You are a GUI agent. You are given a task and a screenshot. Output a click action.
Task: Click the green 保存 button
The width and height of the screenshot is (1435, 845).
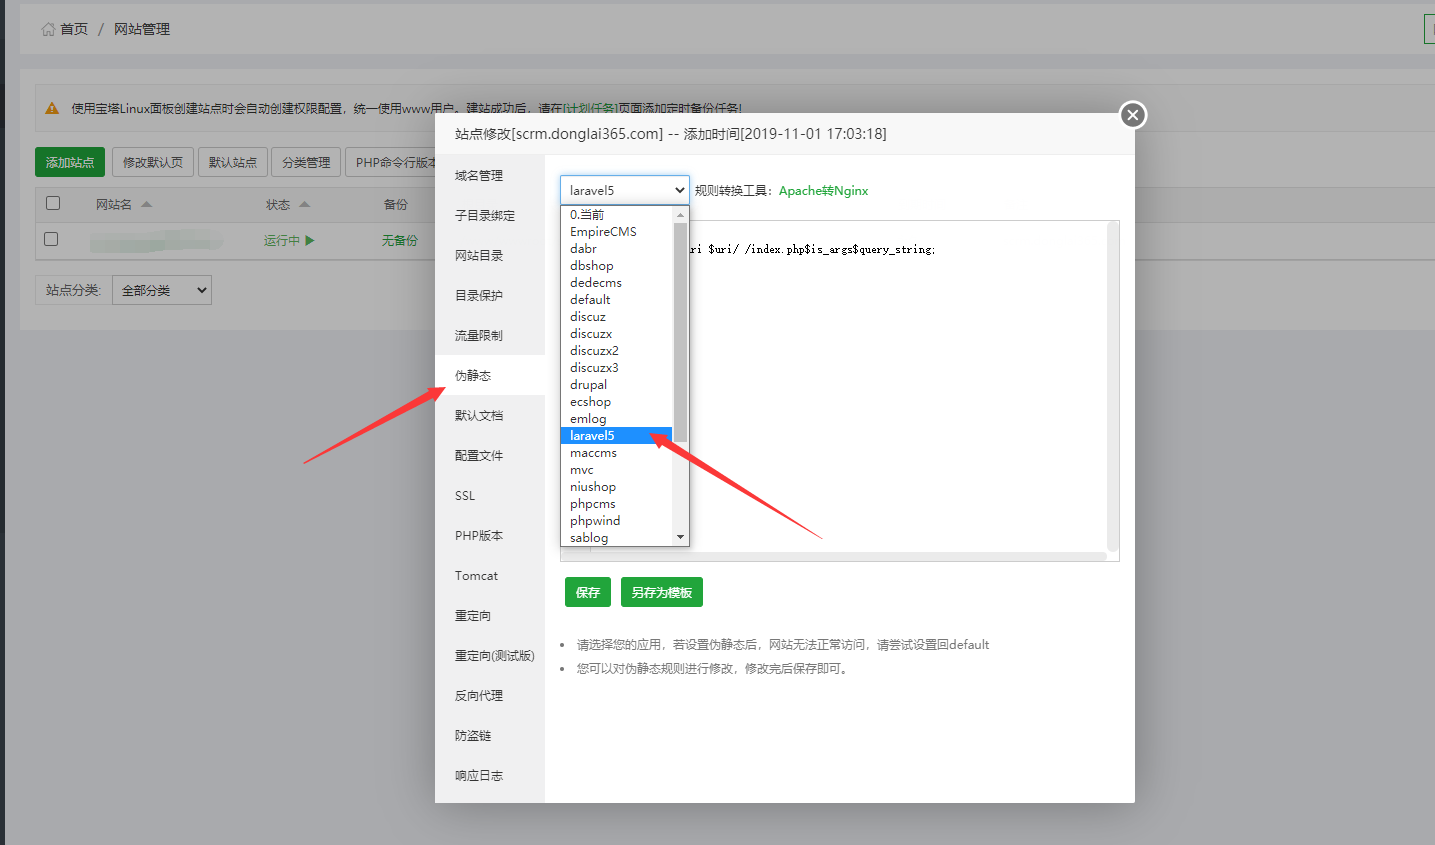tap(588, 592)
